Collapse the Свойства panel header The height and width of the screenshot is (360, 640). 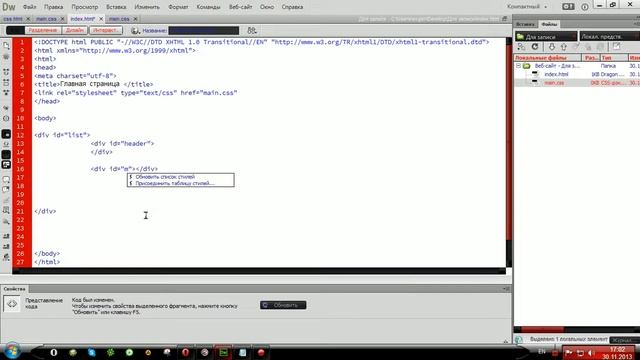pyautogui.click(x=14, y=289)
